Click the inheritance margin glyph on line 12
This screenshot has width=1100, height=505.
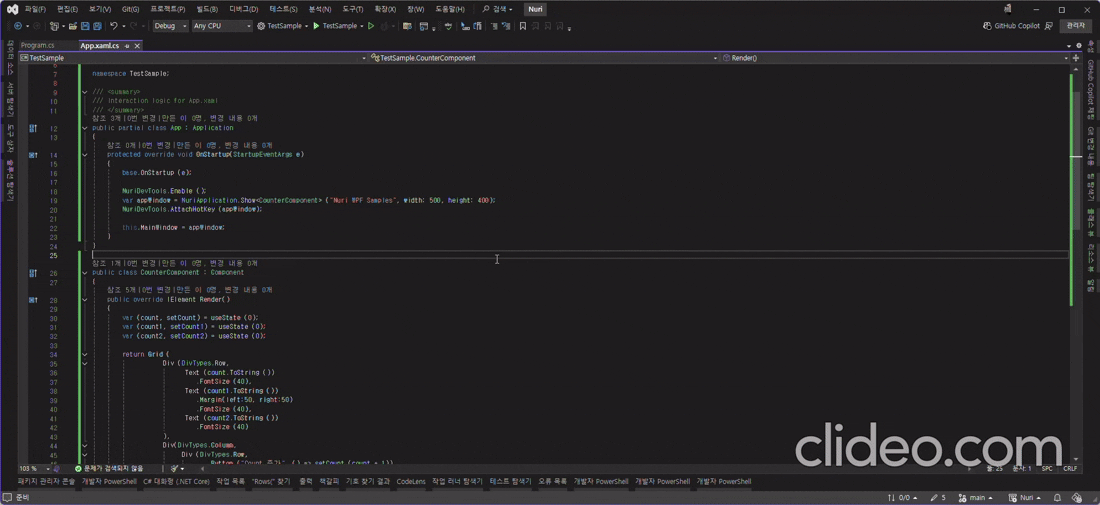[x=33, y=128]
